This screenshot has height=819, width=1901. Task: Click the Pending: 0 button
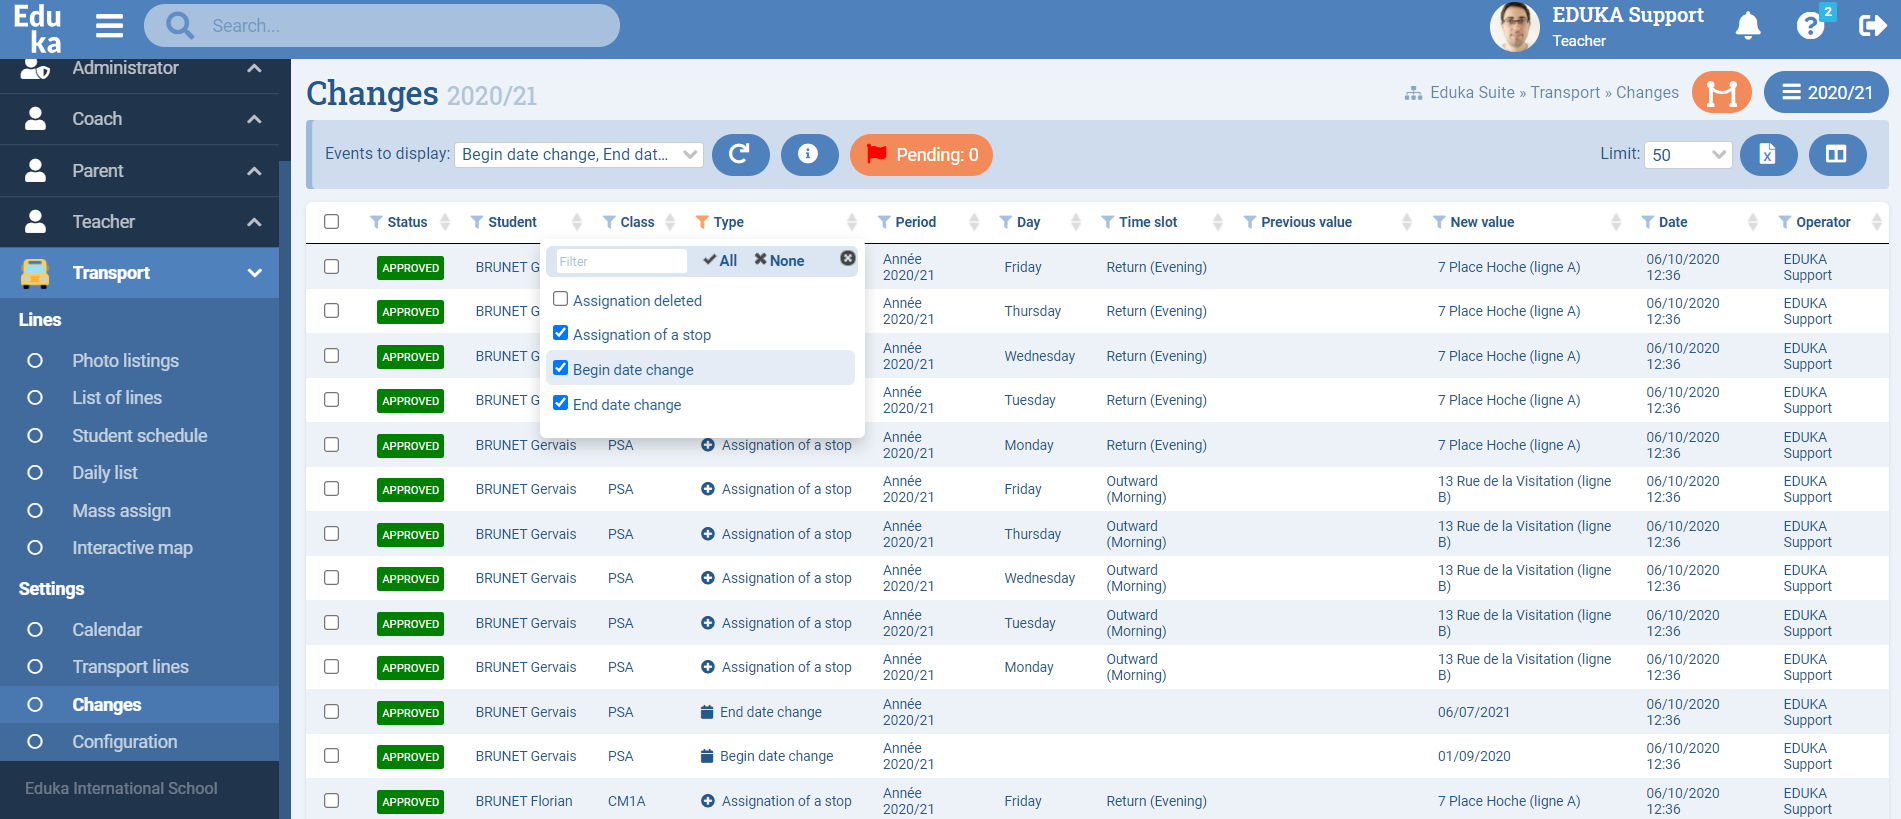click(x=921, y=155)
